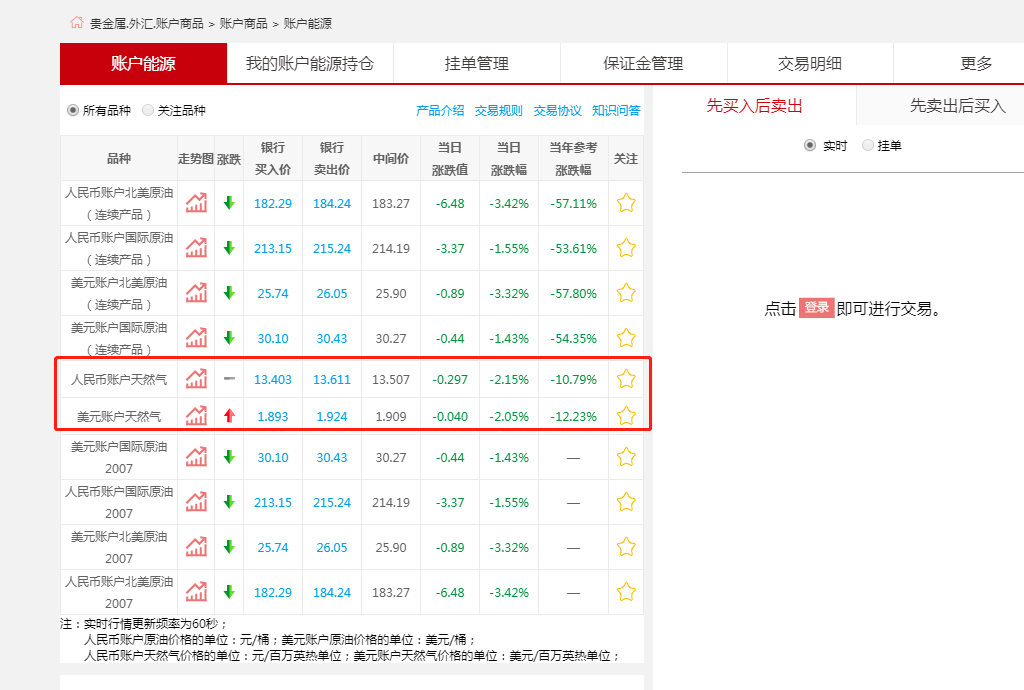Choose 挂单 radio option
The width and height of the screenshot is (1024, 690).
[x=867, y=146]
